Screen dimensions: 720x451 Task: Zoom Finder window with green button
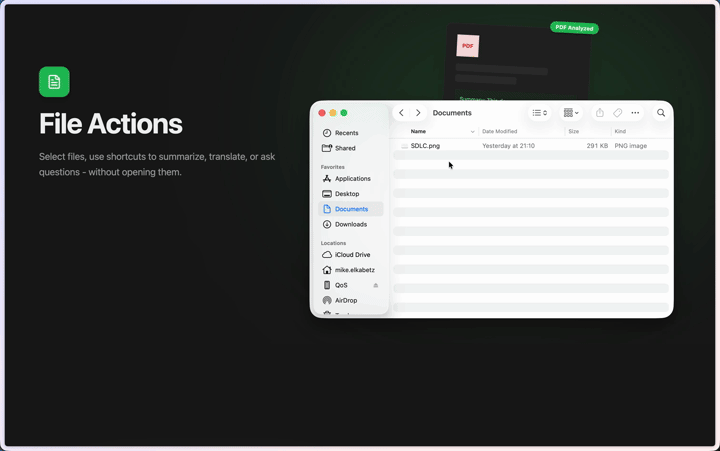pyautogui.click(x=344, y=113)
